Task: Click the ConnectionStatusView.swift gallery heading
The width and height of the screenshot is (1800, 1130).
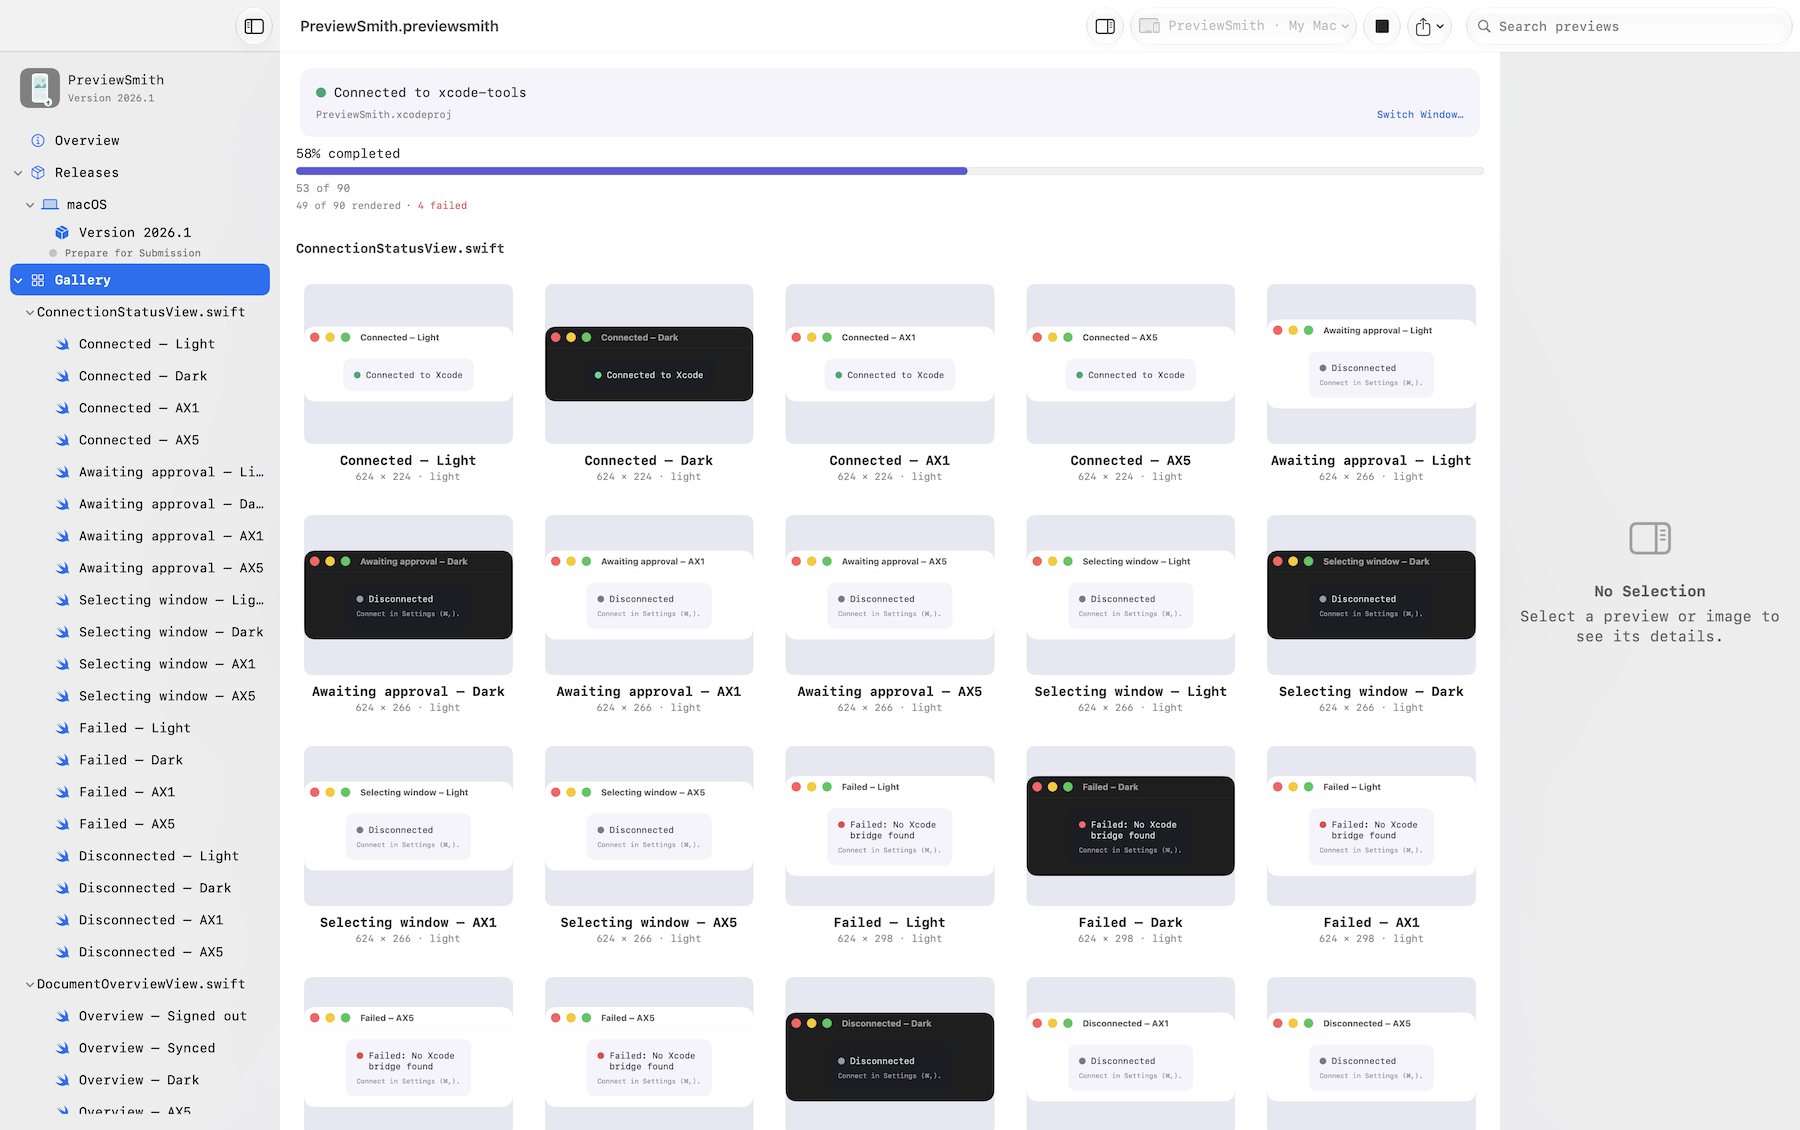Action: (x=400, y=249)
